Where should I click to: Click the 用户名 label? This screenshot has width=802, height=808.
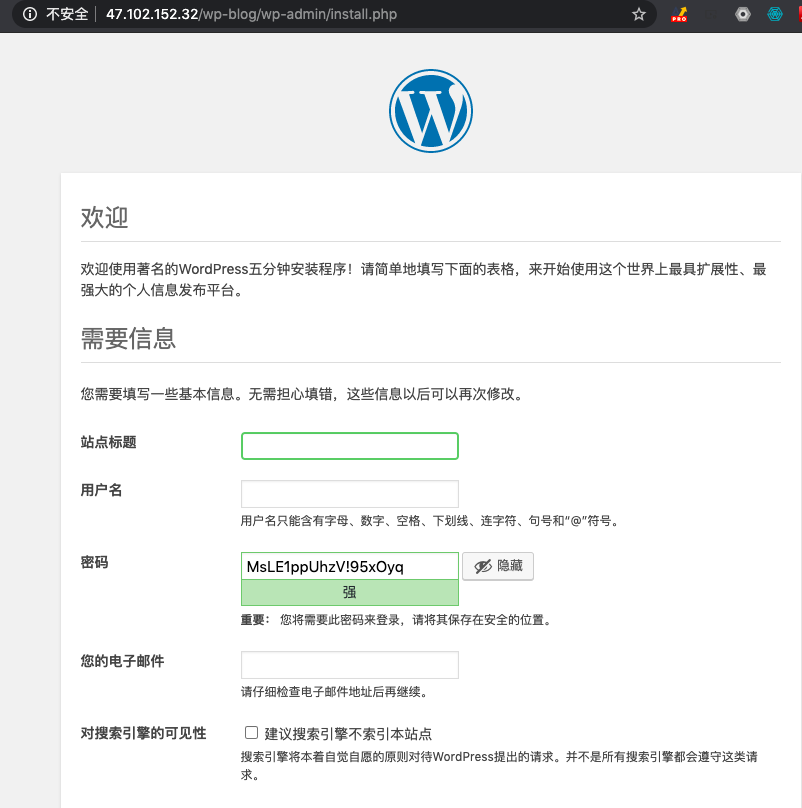click(x=101, y=490)
